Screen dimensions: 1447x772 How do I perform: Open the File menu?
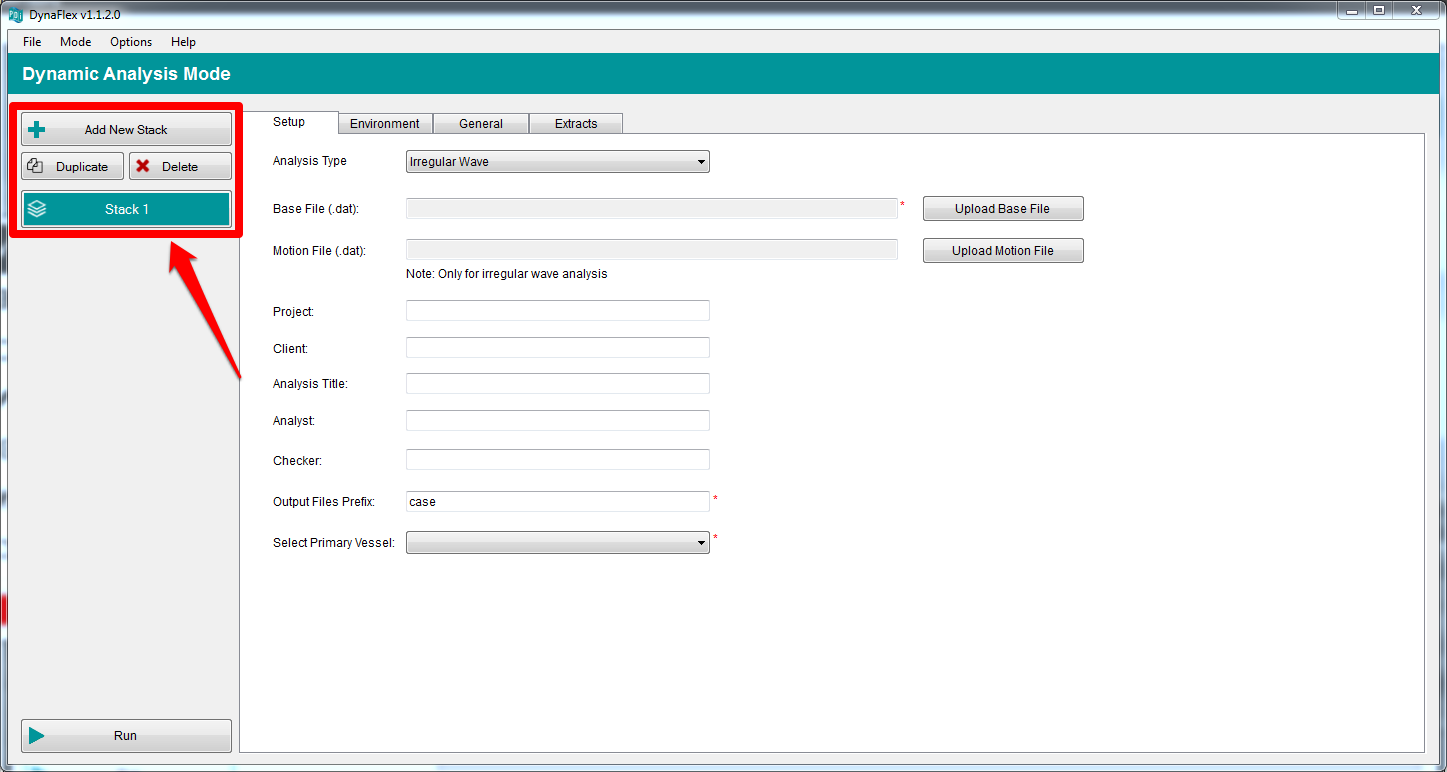click(32, 42)
